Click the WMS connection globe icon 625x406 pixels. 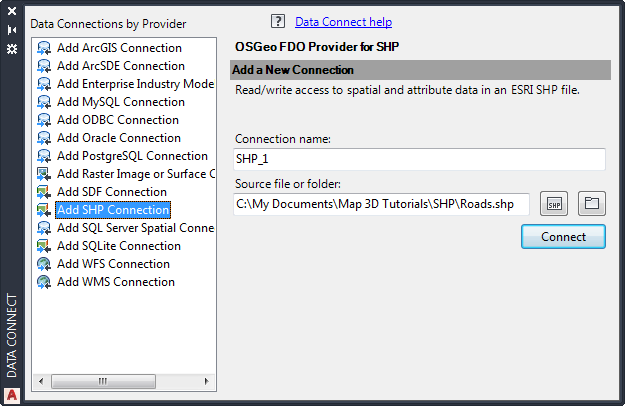[44, 282]
